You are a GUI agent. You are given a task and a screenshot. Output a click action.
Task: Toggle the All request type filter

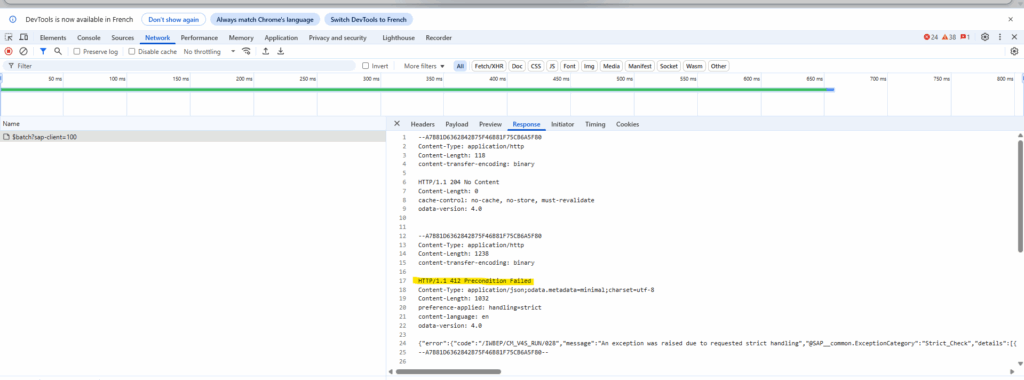460,66
